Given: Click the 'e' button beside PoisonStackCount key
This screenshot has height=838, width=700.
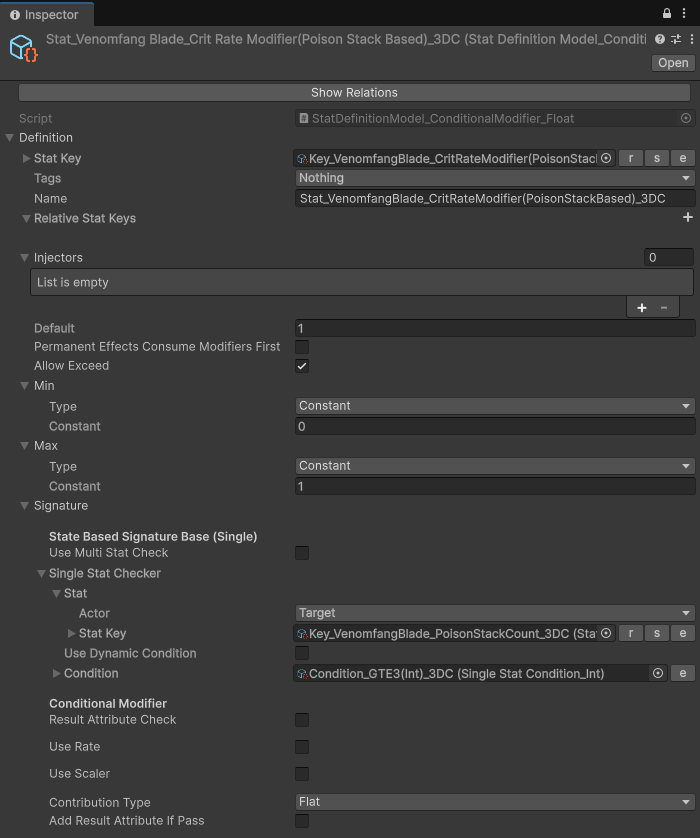Looking at the screenshot, I should (682, 633).
